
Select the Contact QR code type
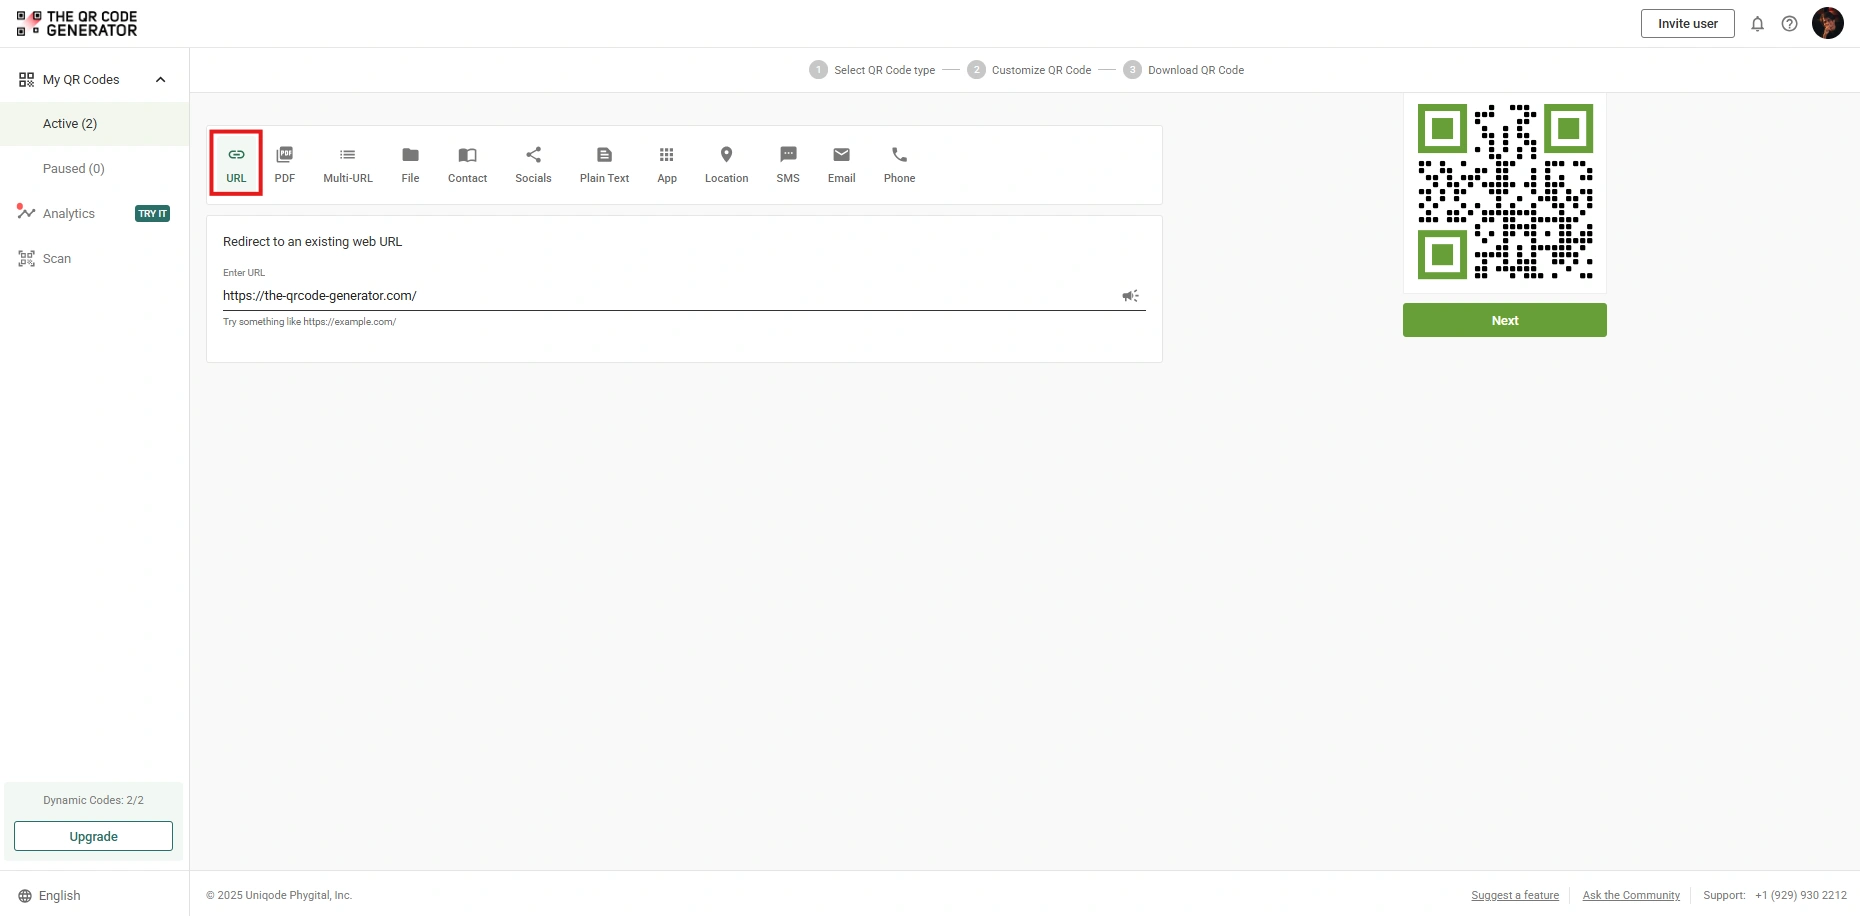tap(467, 164)
